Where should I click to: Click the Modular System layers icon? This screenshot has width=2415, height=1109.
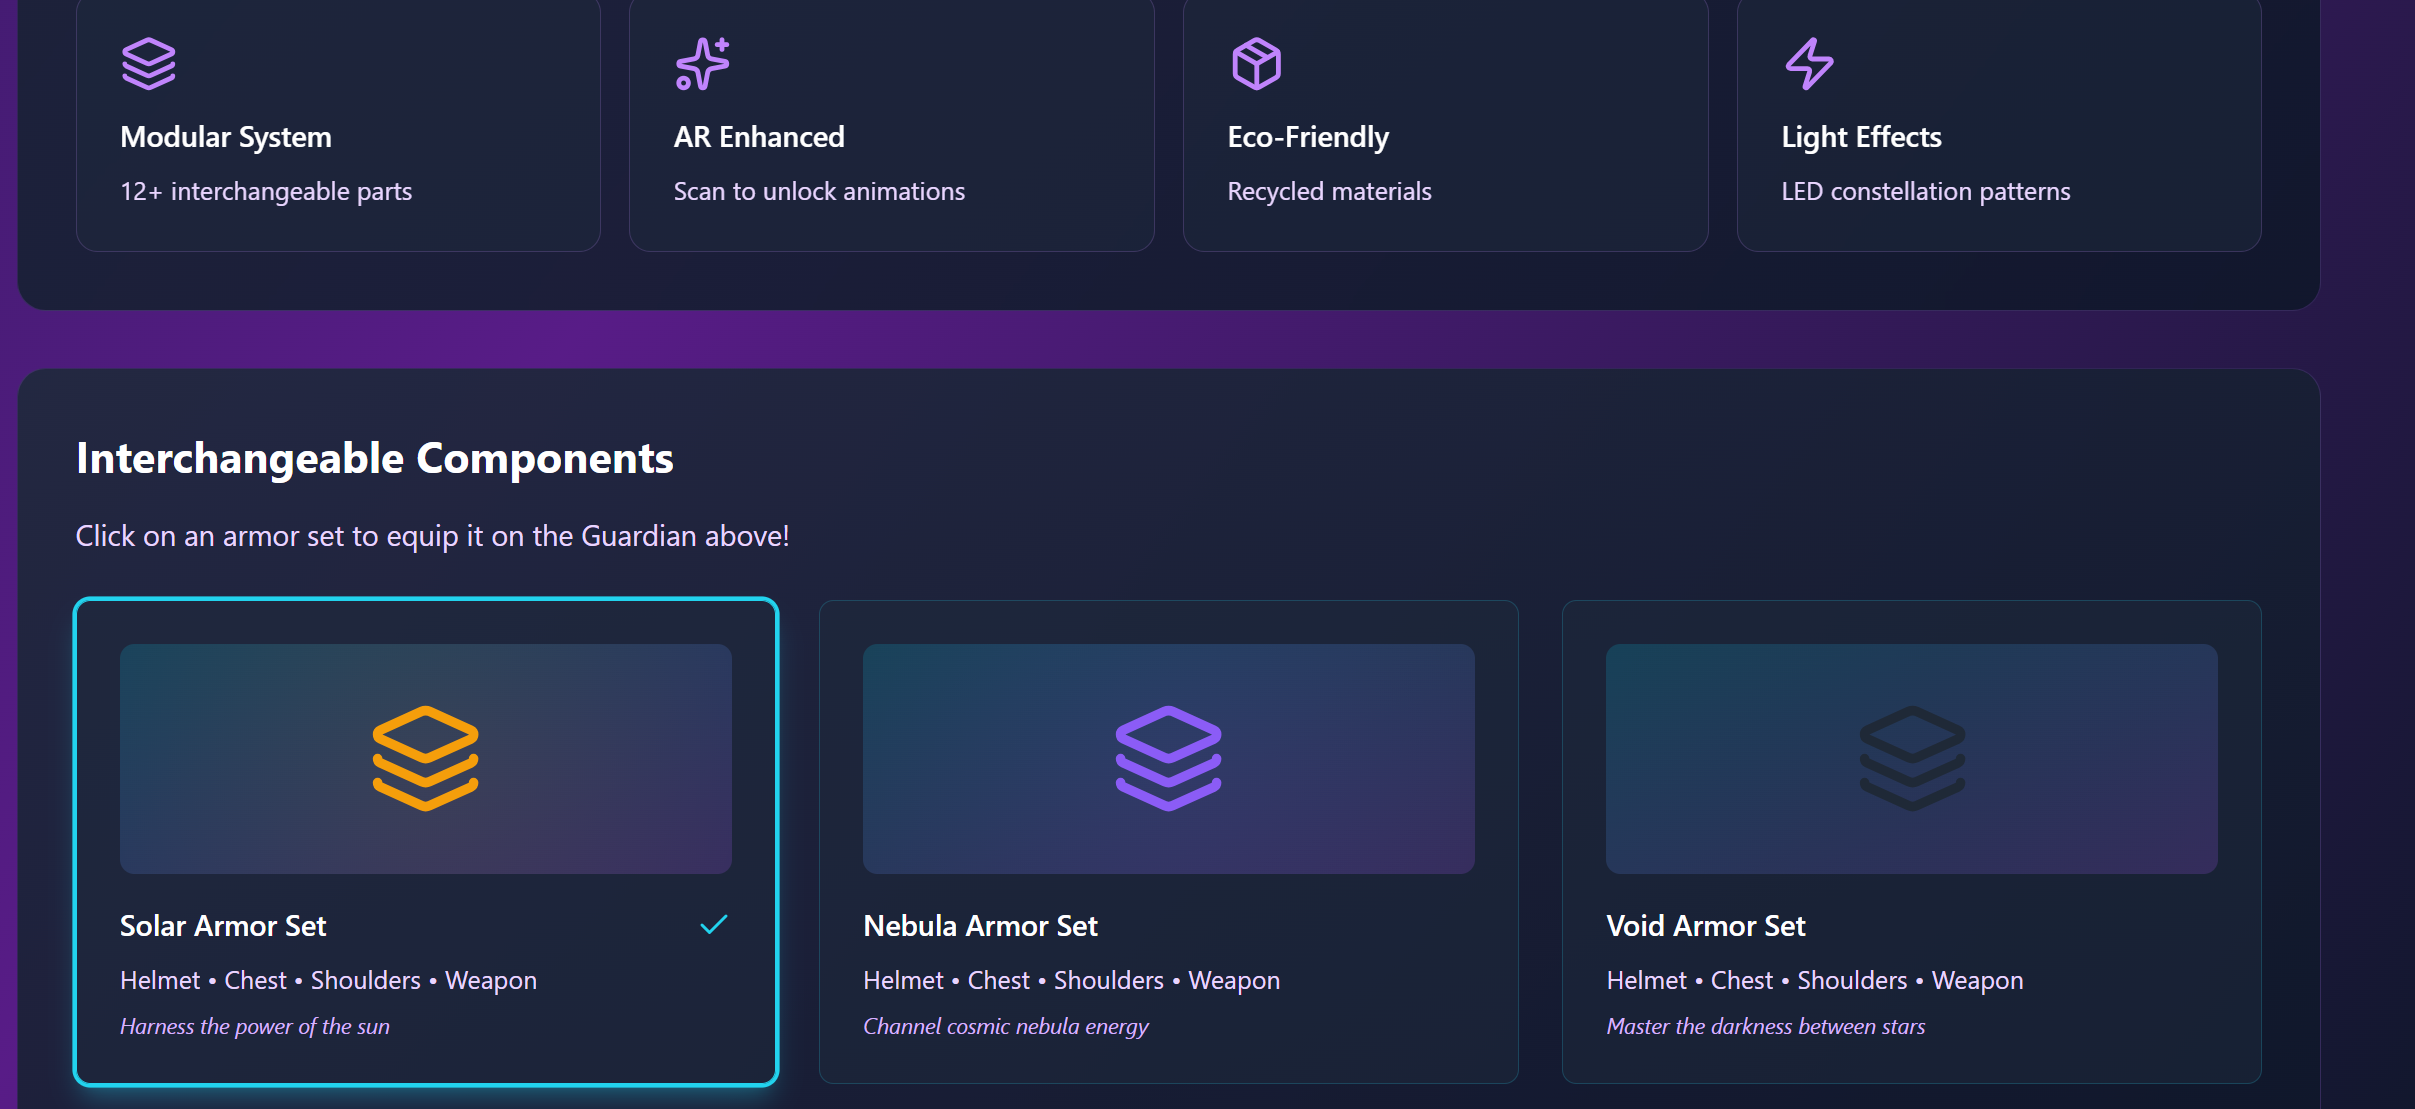click(x=148, y=64)
